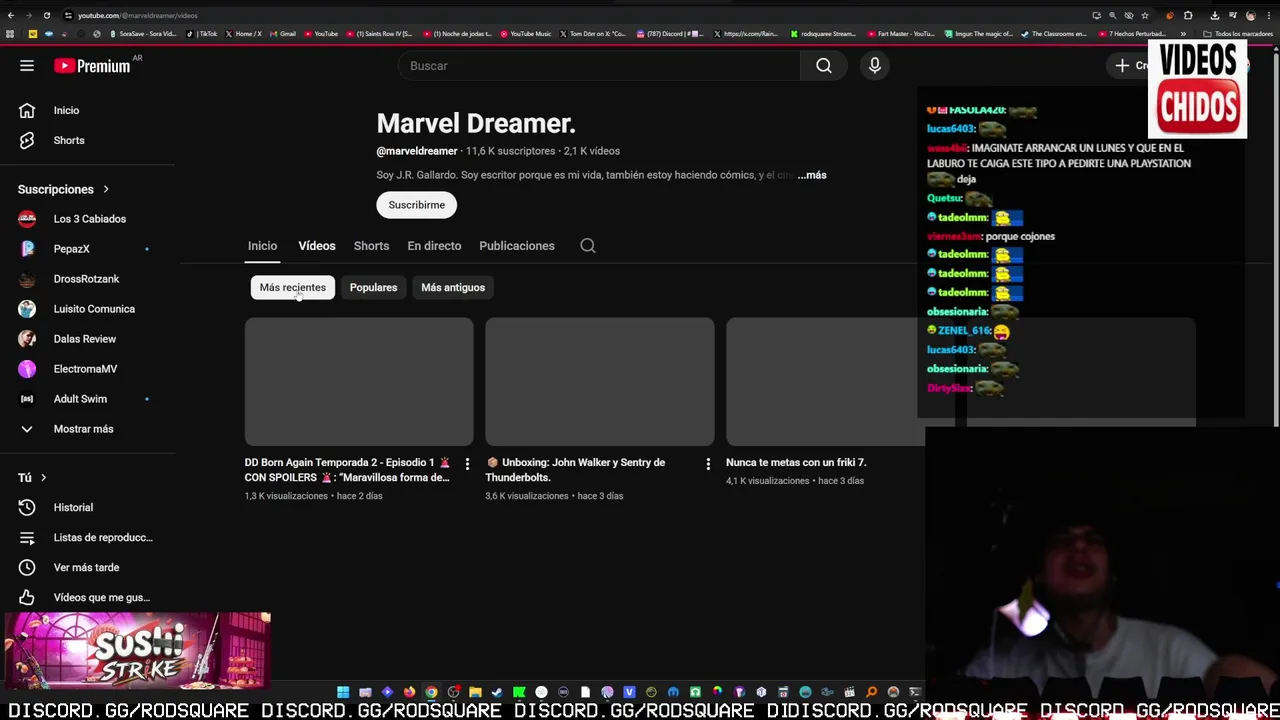Click the Sushi Strike banner
The height and width of the screenshot is (720, 1280).
point(137,651)
